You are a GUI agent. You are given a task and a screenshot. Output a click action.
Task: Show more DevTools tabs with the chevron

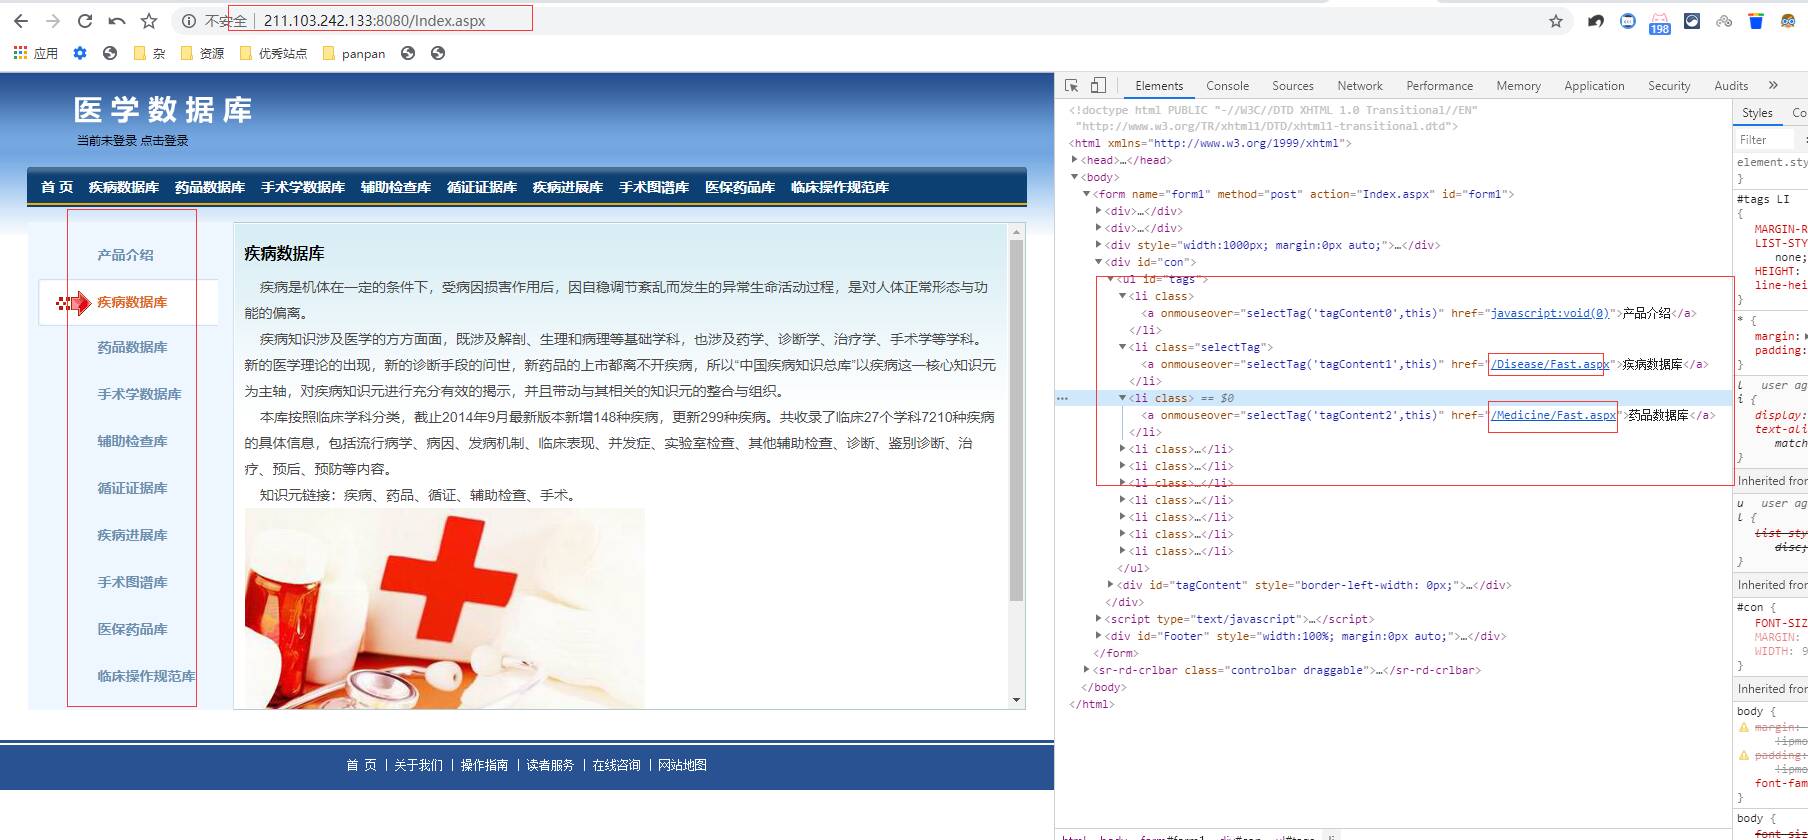click(x=1773, y=86)
